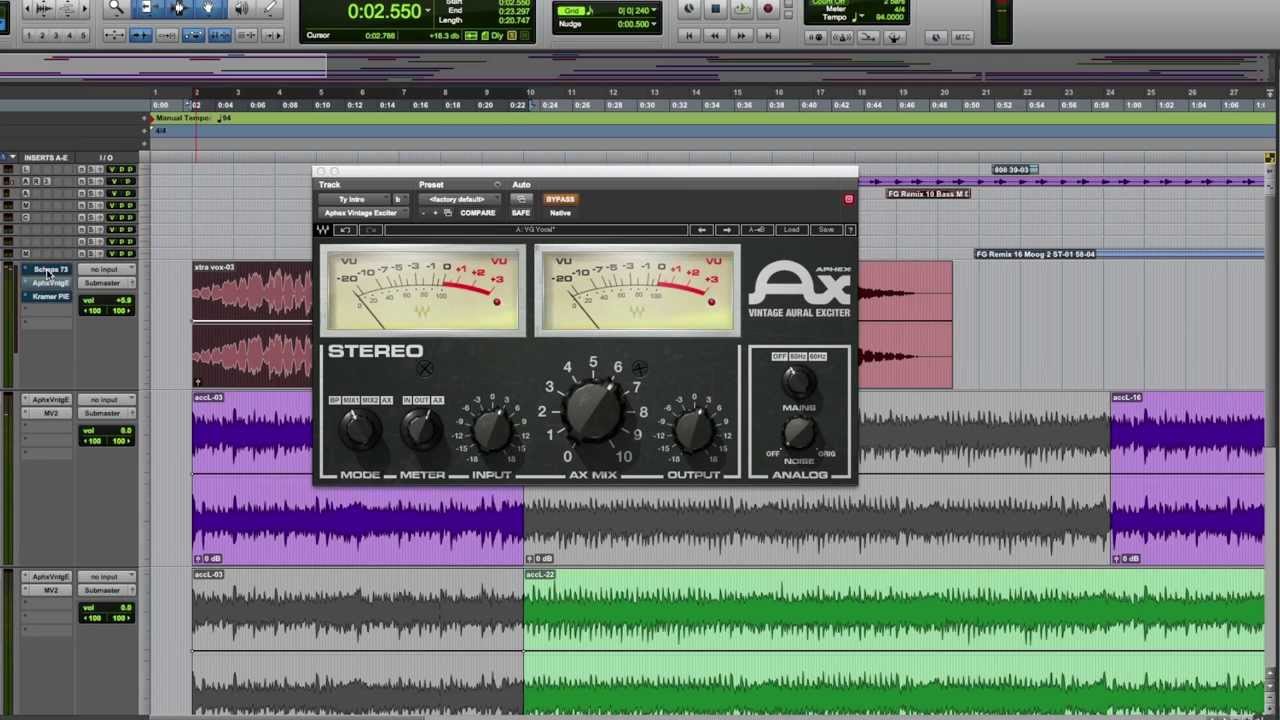Toggle the COMPARE button in plugin header
Viewport: 1280px width, 720px height.
tap(477, 213)
